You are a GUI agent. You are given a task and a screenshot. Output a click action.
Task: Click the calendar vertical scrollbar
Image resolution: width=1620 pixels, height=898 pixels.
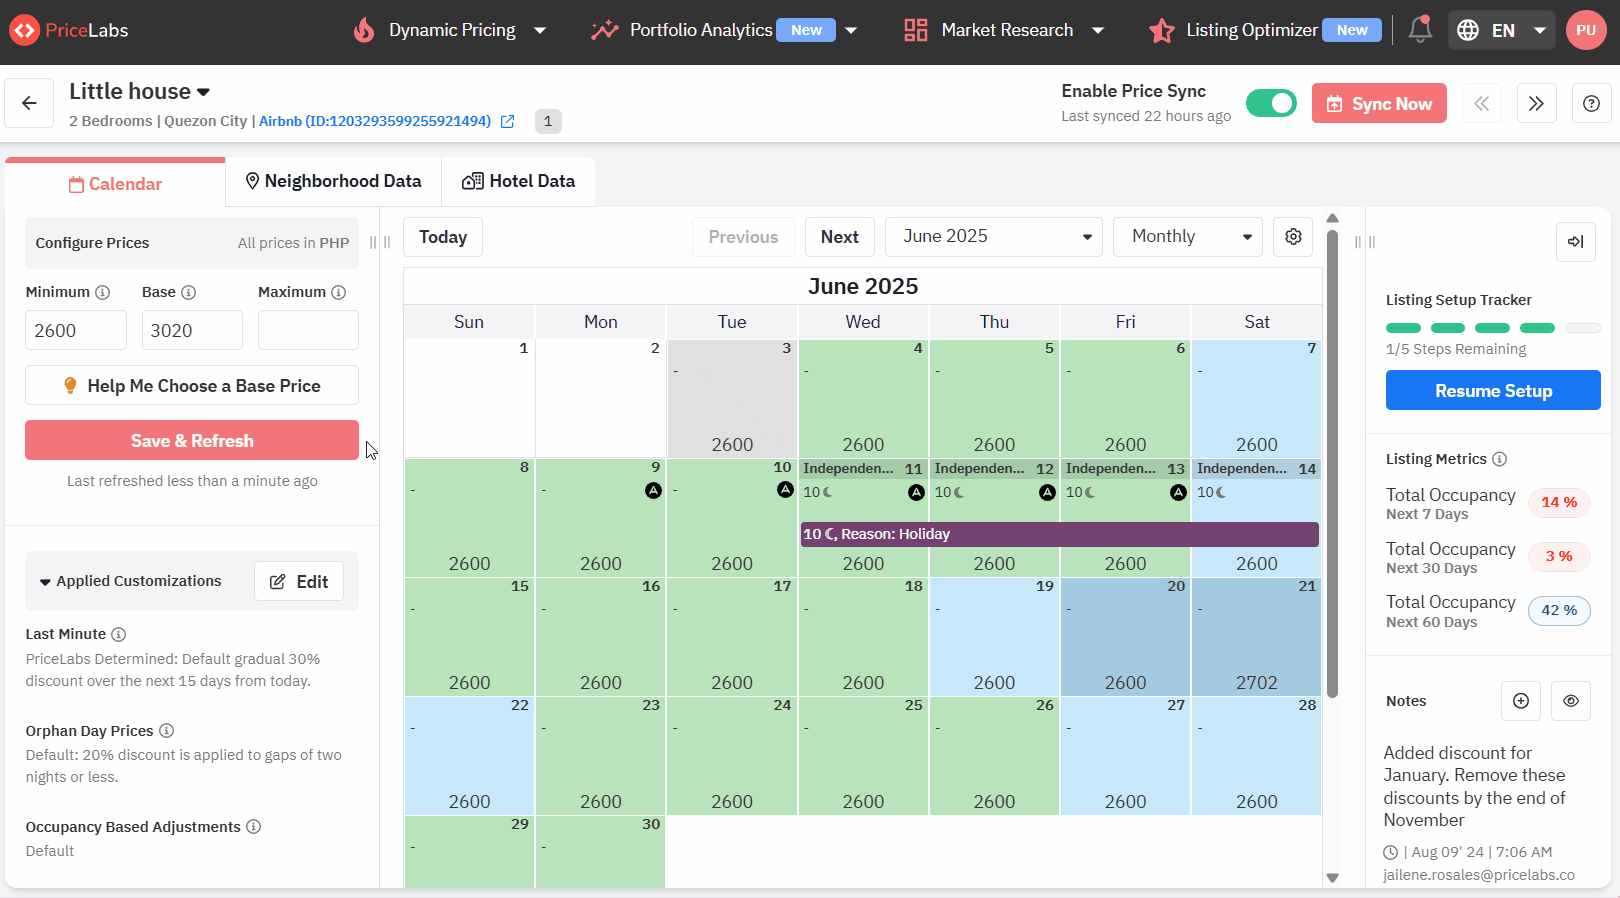(x=1332, y=464)
